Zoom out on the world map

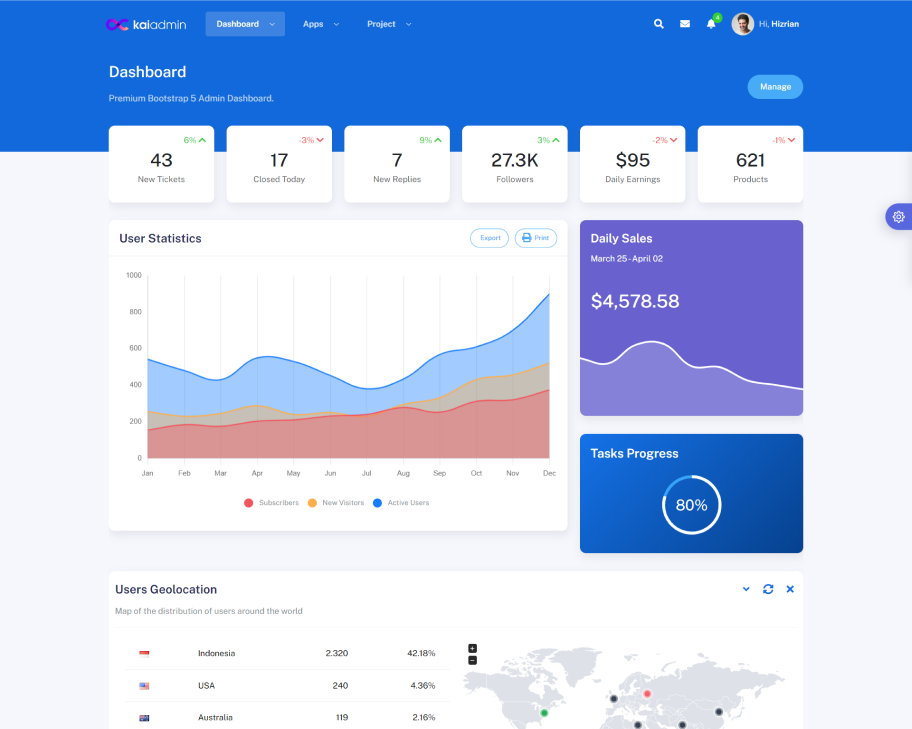coord(473,660)
